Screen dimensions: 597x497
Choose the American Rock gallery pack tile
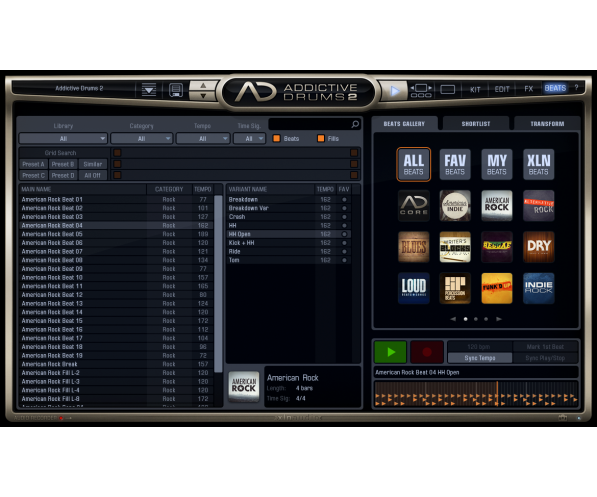(x=496, y=206)
